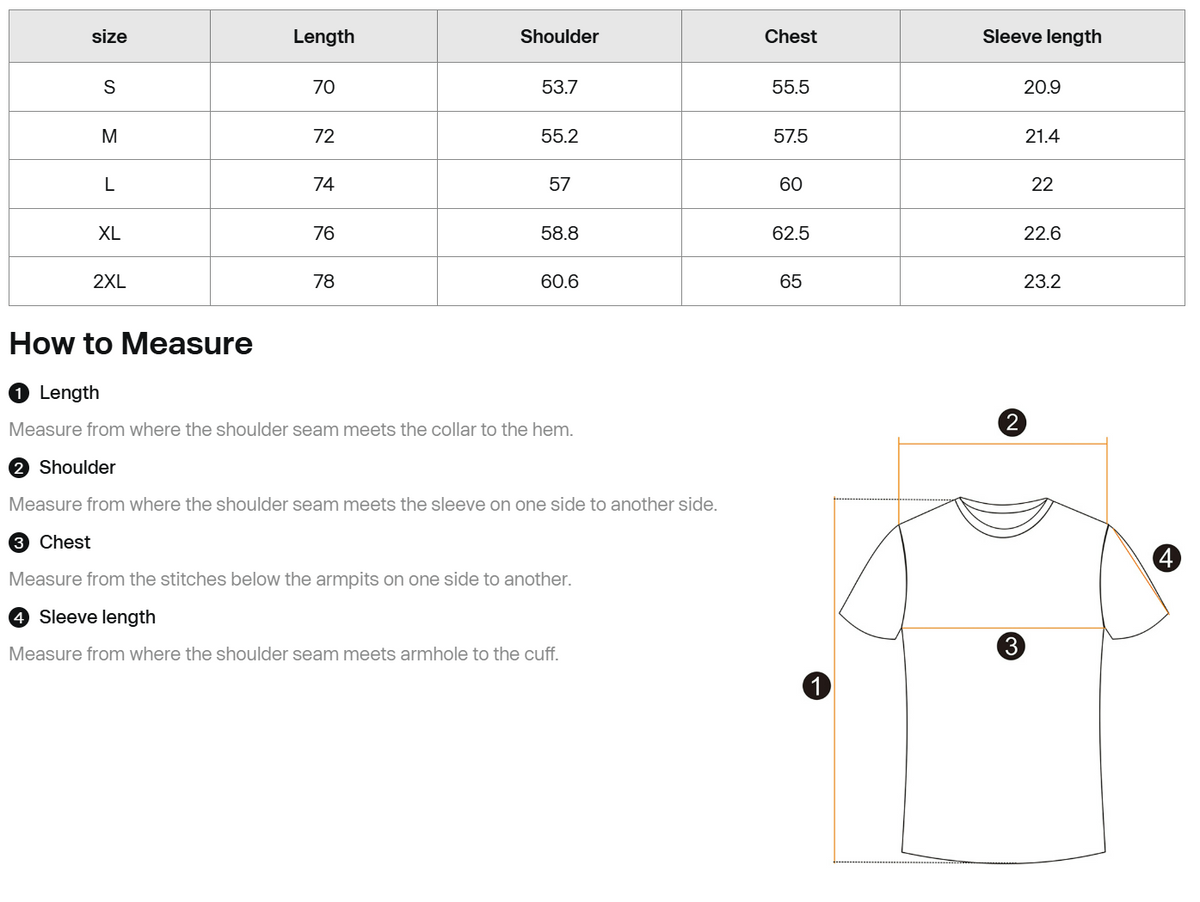The image size is (1200, 902).
Task: Click the number 2 bullet beside Shoulder heading
Action: (x=19, y=468)
